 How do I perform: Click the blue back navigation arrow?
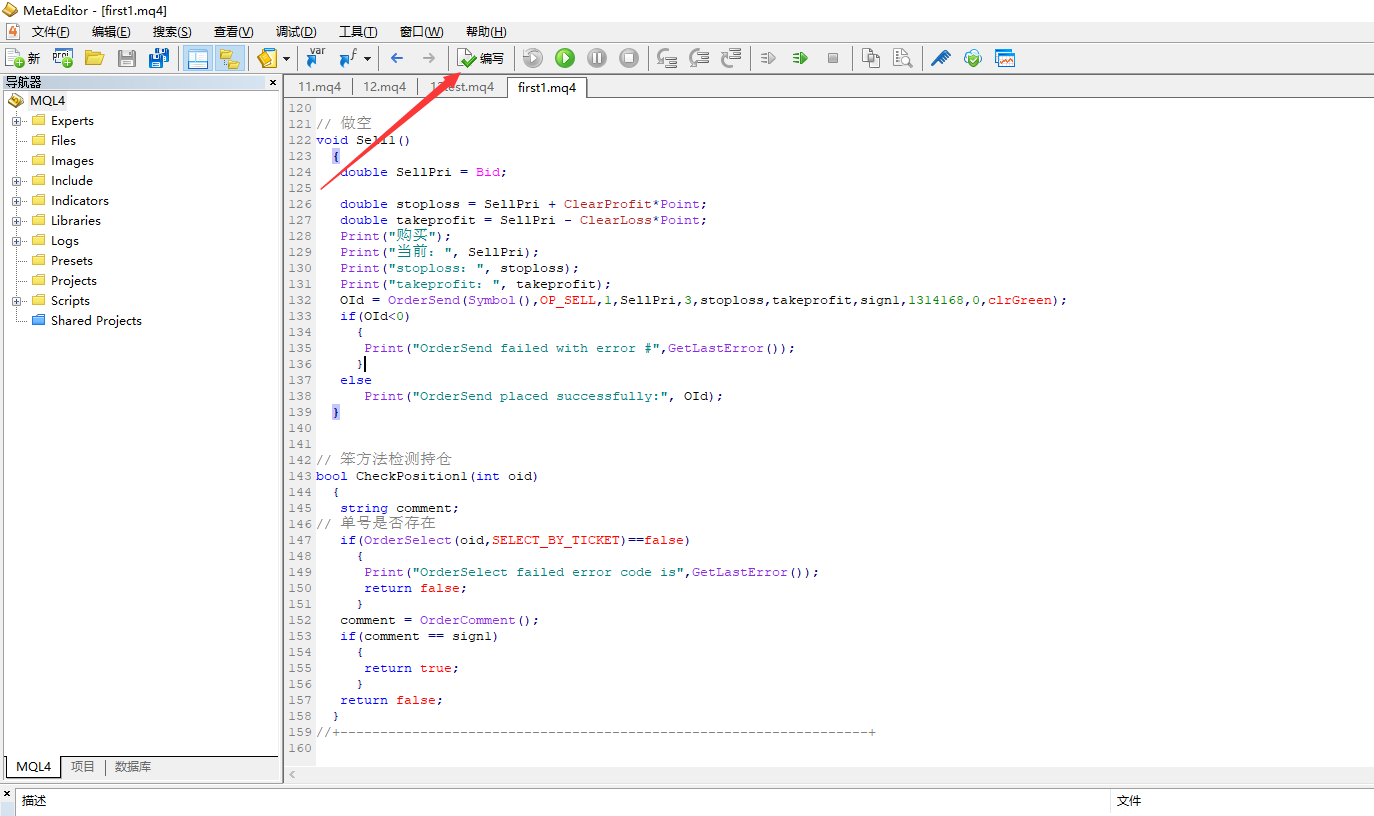tap(397, 58)
